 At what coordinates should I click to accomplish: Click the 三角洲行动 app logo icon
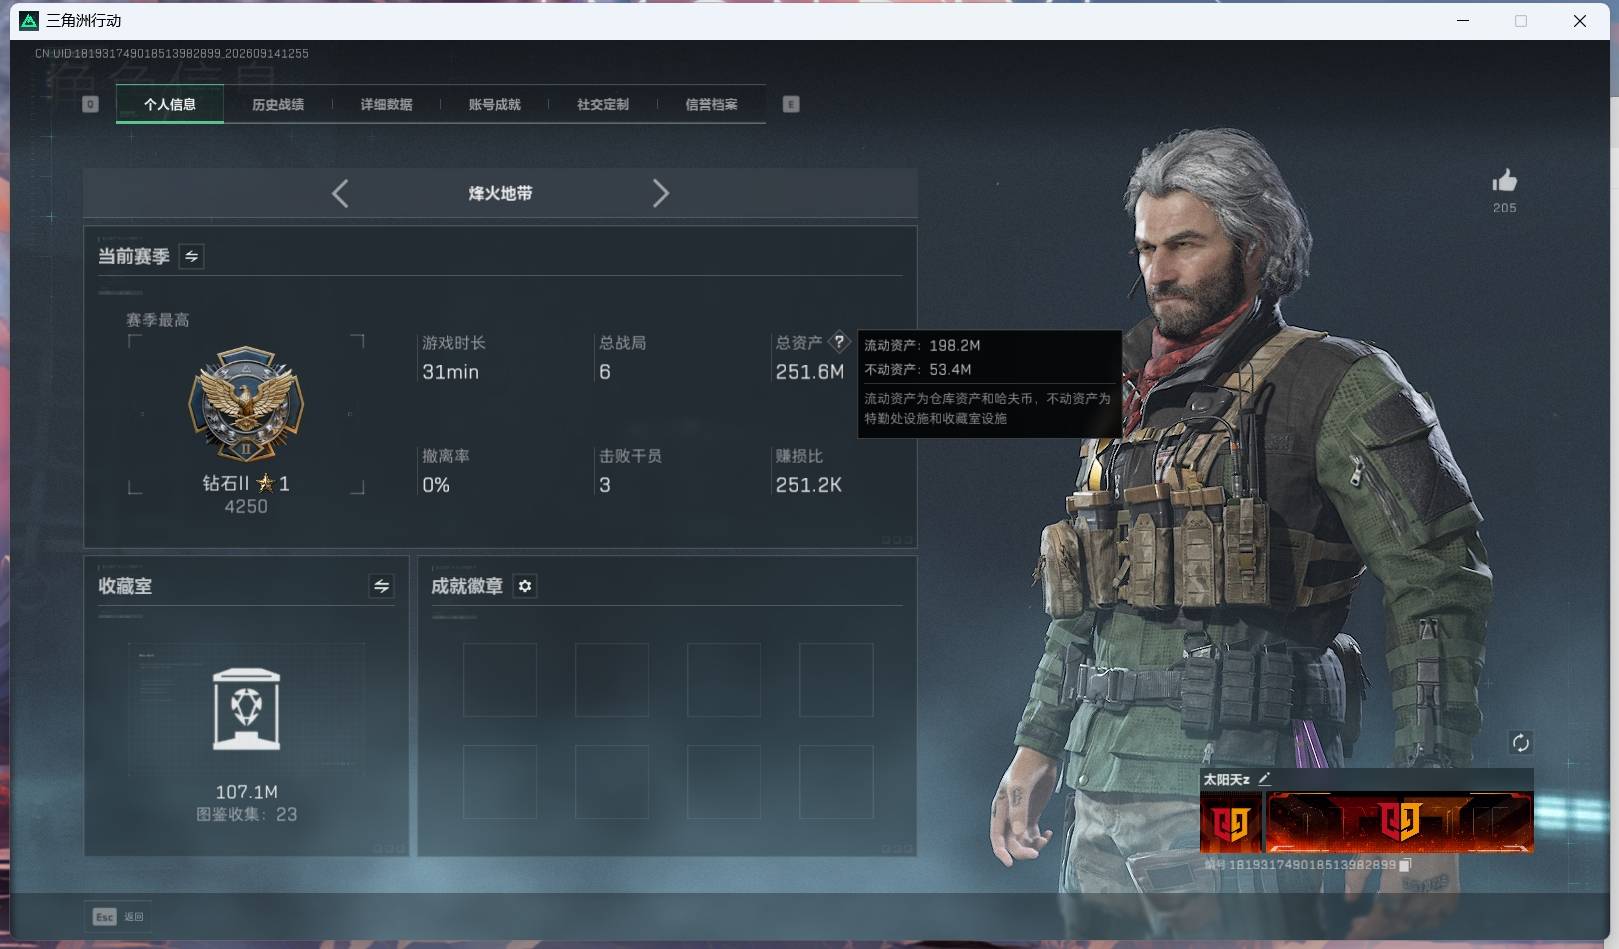pos(29,20)
